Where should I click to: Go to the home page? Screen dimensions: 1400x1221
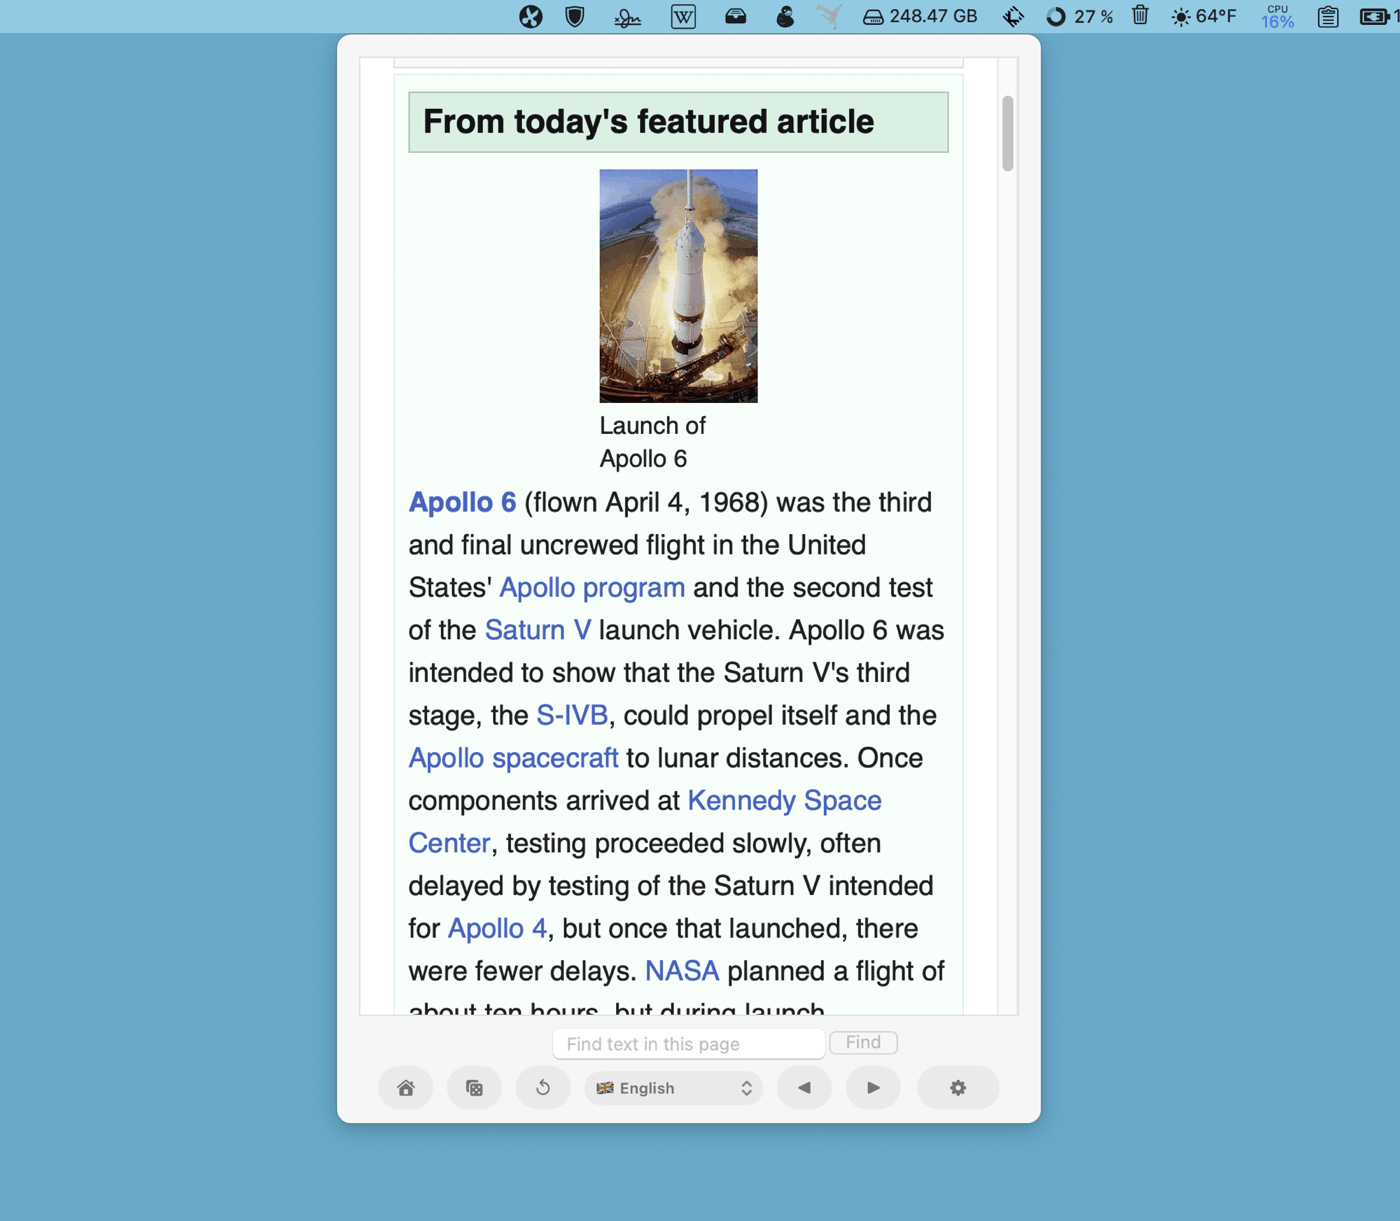coord(405,1087)
